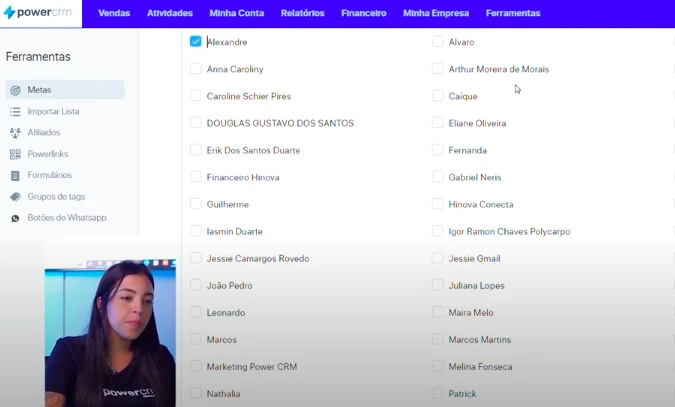The height and width of the screenshot is (407, 675).
Task: Open the Ferramentas menu
Action: (x=513, y=13)
